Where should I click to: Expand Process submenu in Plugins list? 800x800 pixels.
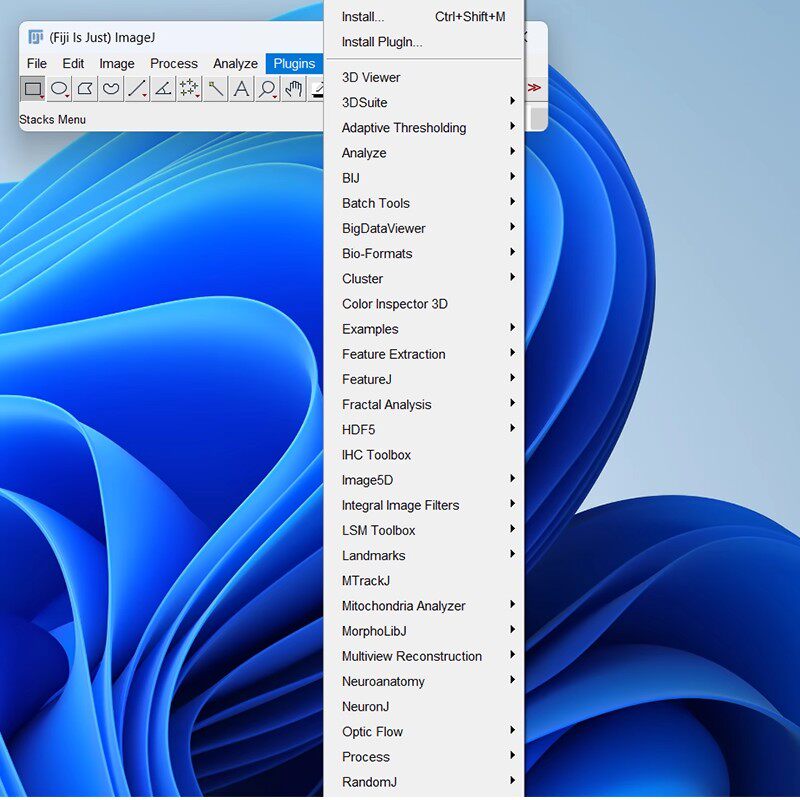pos(423,757)
